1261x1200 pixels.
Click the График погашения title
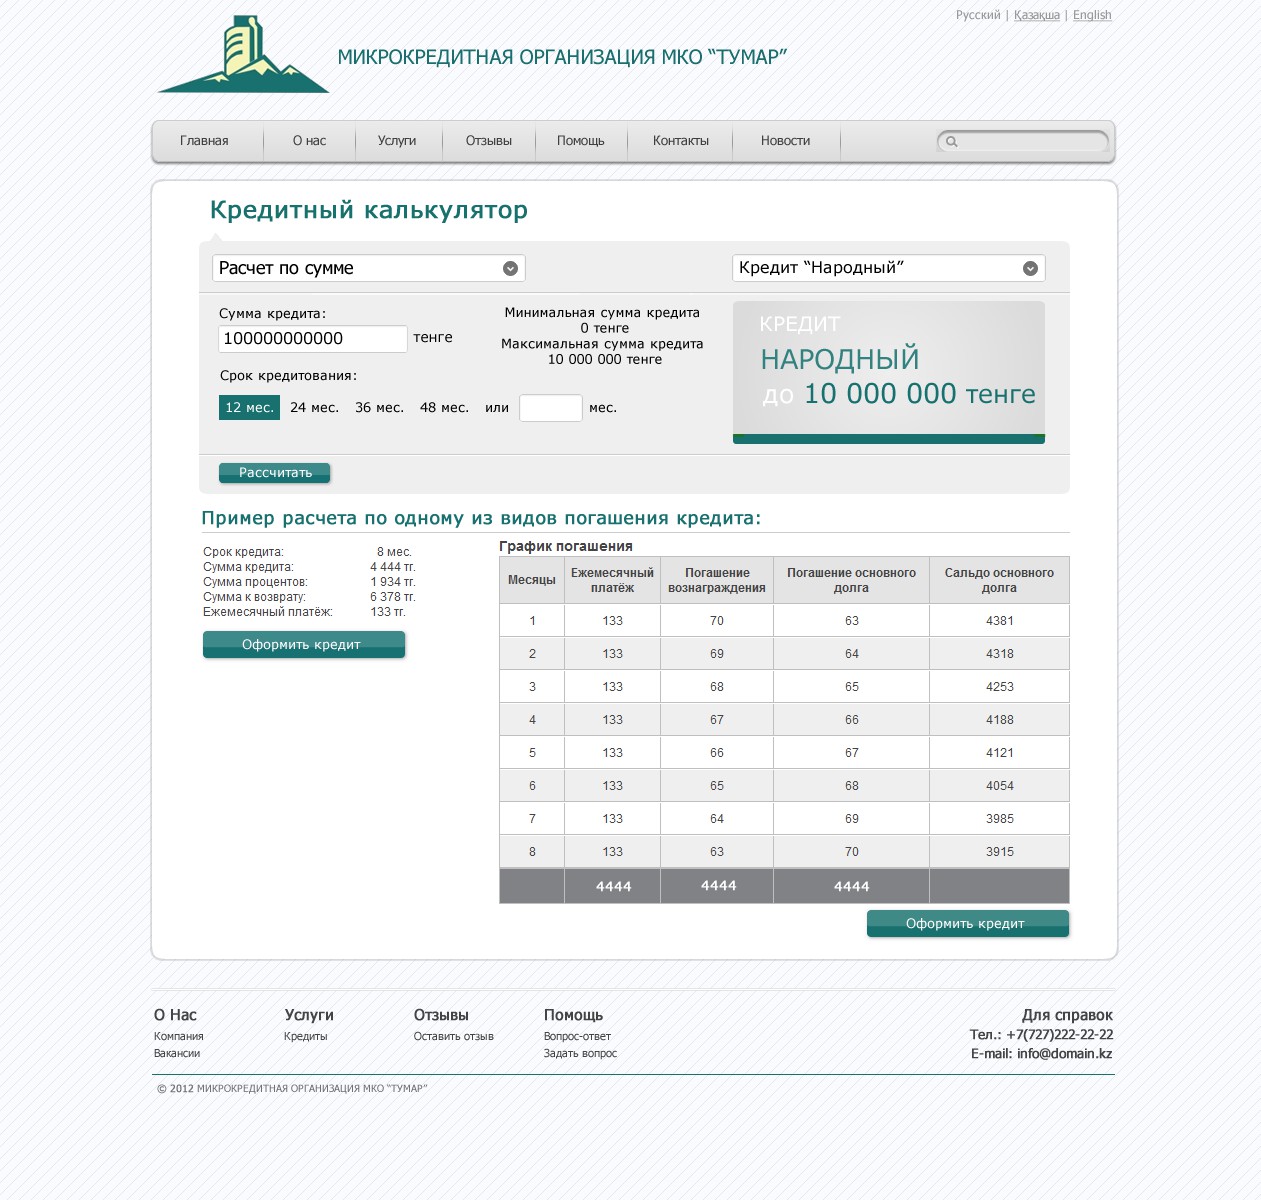point(566,546)
